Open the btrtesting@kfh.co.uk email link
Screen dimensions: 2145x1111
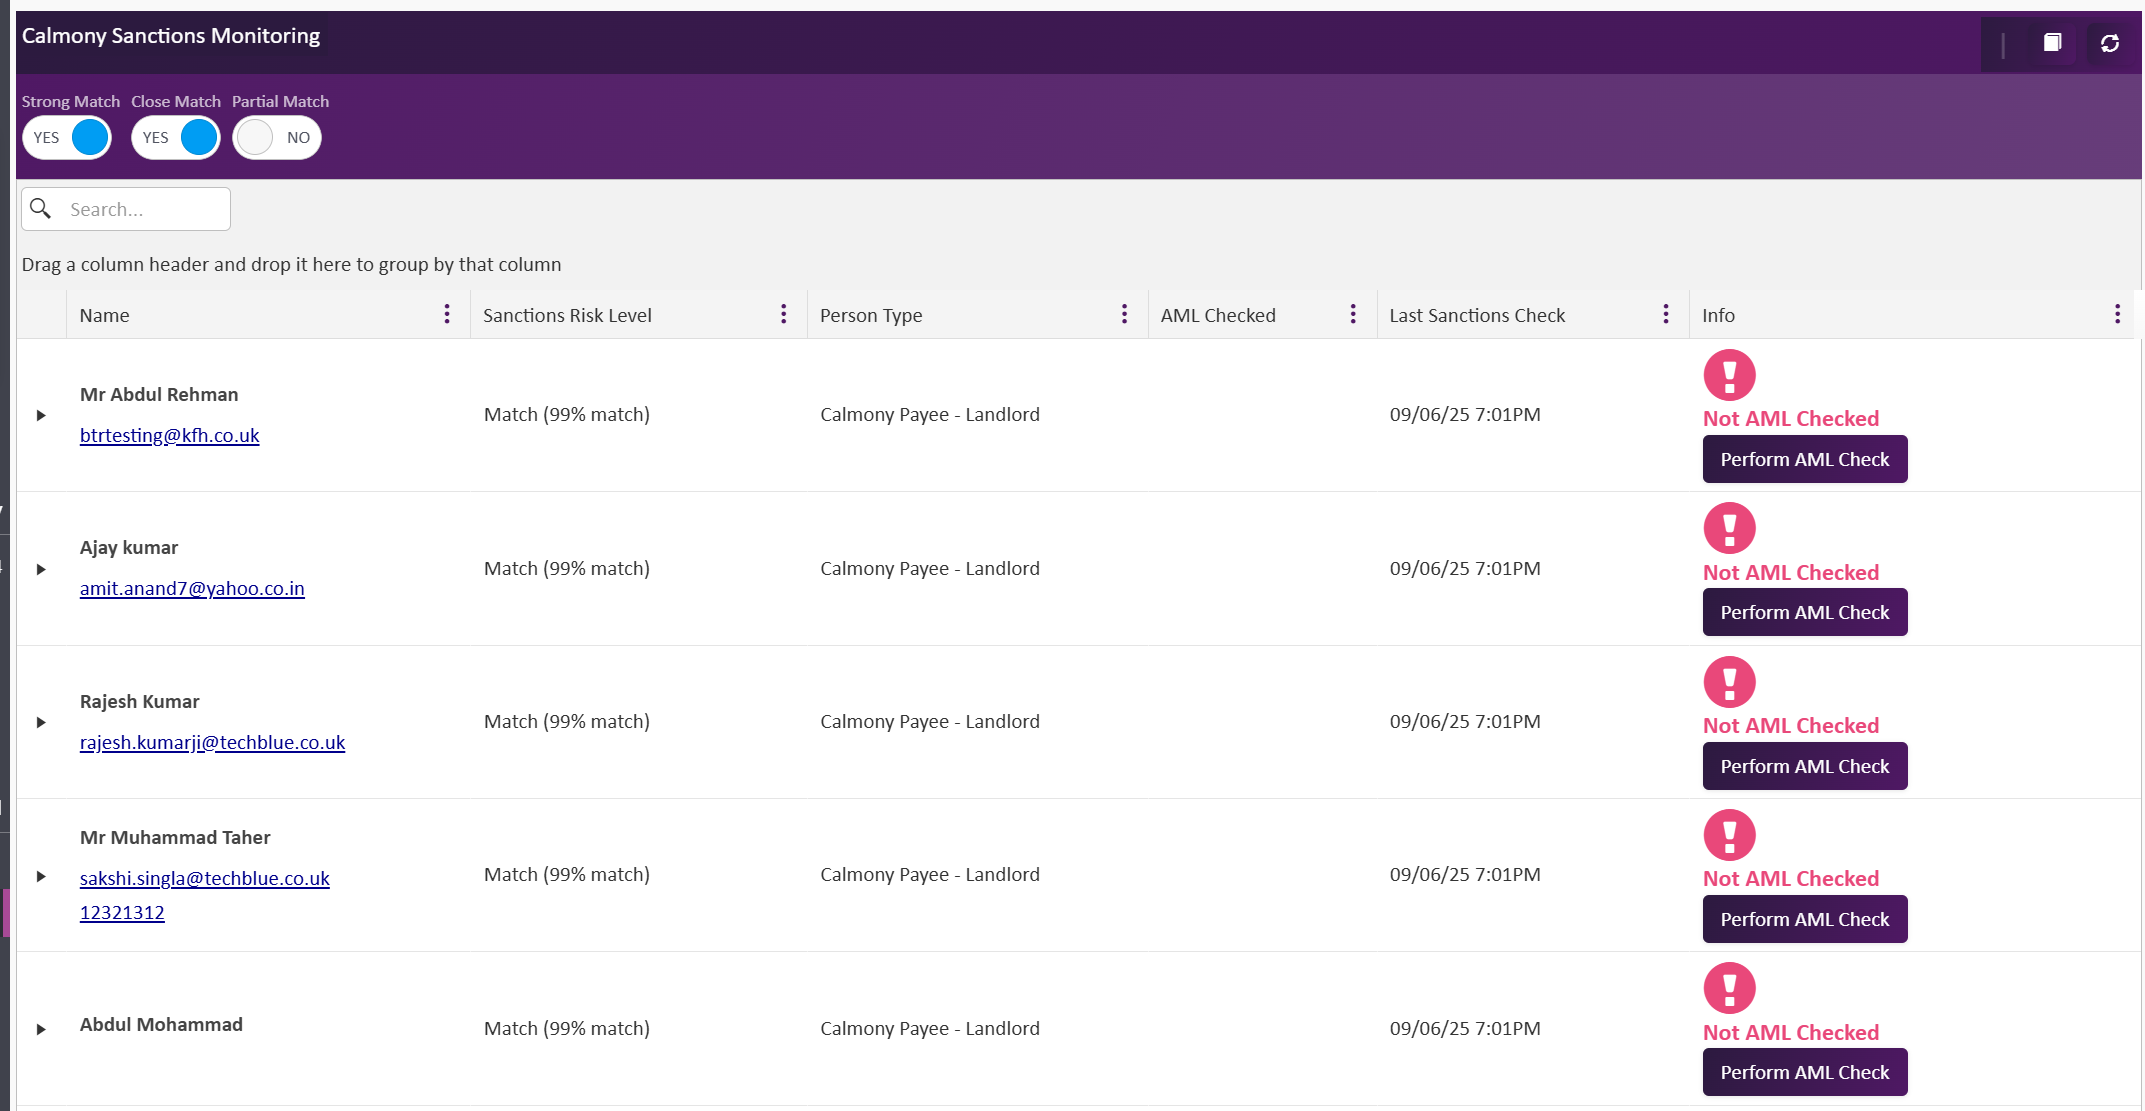pos(169,435)
